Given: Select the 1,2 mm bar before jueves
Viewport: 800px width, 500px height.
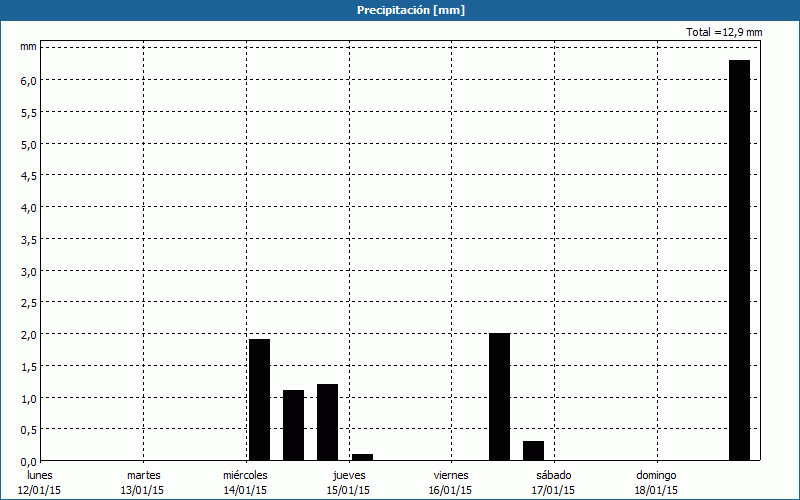Looking at the screenshot, I should pos(327,422).
